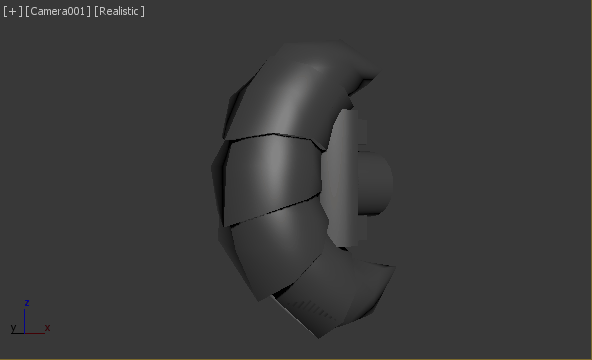Click the blue vertical Z axis line
Screen dimensions: 592x360
pos(25,321)
